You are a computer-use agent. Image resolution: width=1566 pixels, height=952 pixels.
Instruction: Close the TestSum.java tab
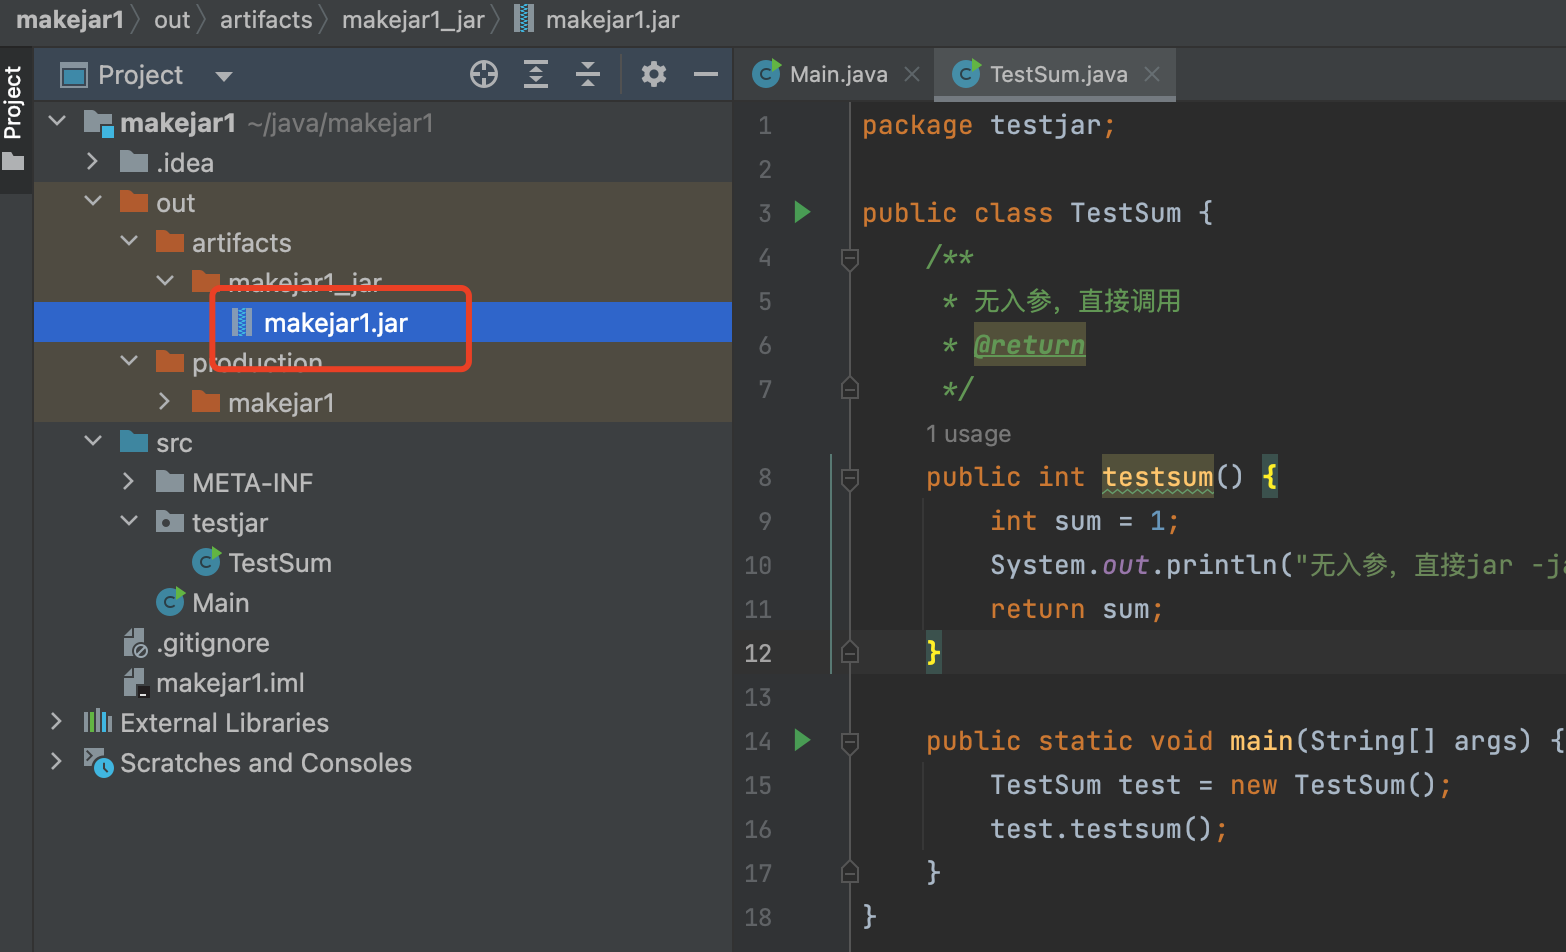(1152, 74)
